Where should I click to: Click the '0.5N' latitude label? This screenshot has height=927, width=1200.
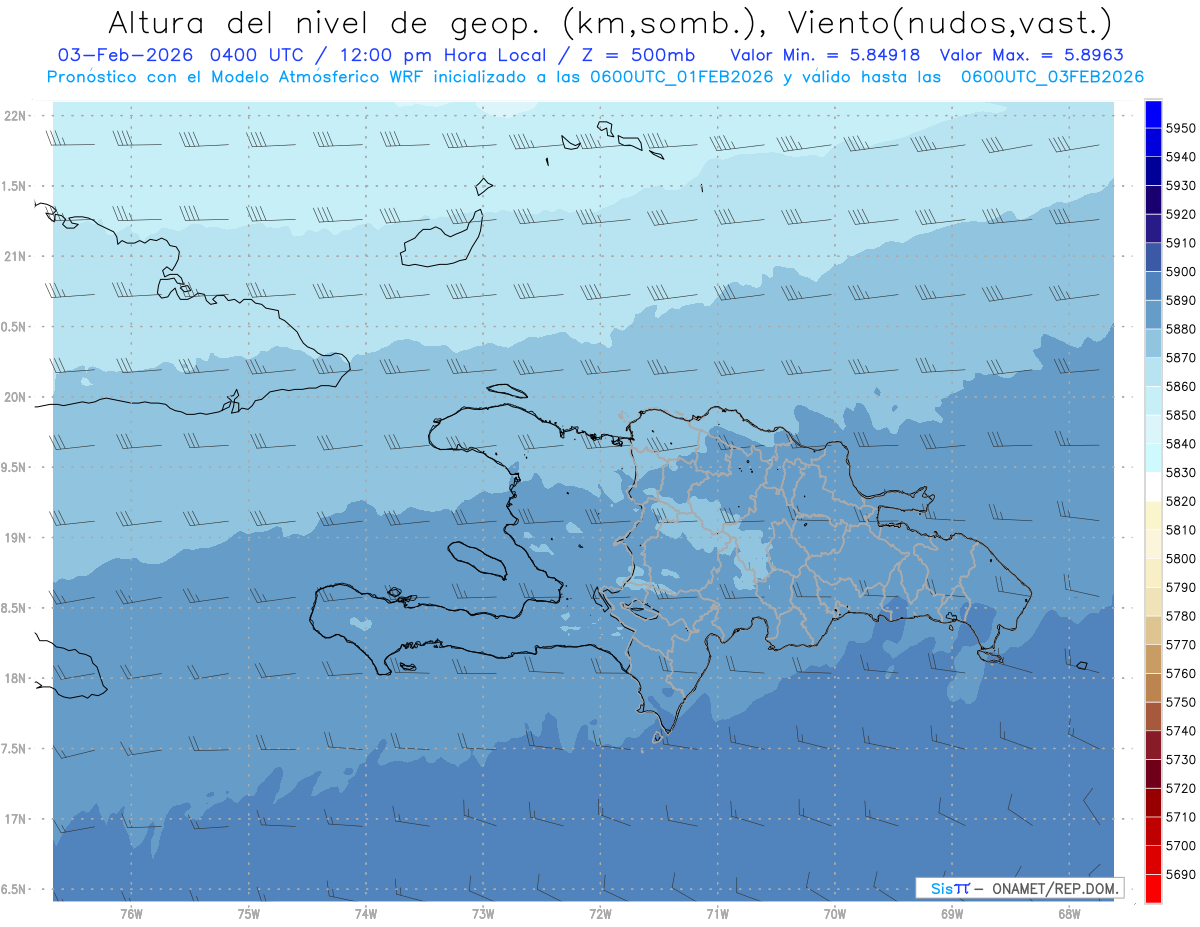point(15,327)
